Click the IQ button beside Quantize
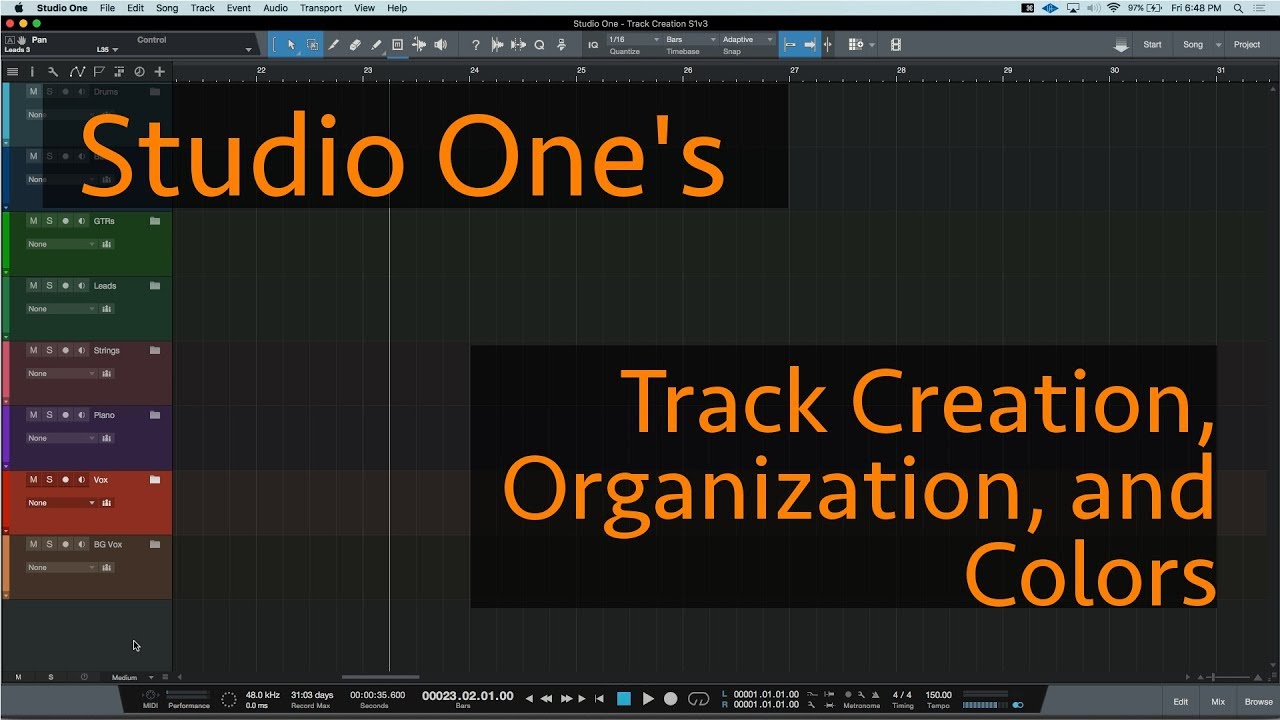1280x720 pixels. 593,45
